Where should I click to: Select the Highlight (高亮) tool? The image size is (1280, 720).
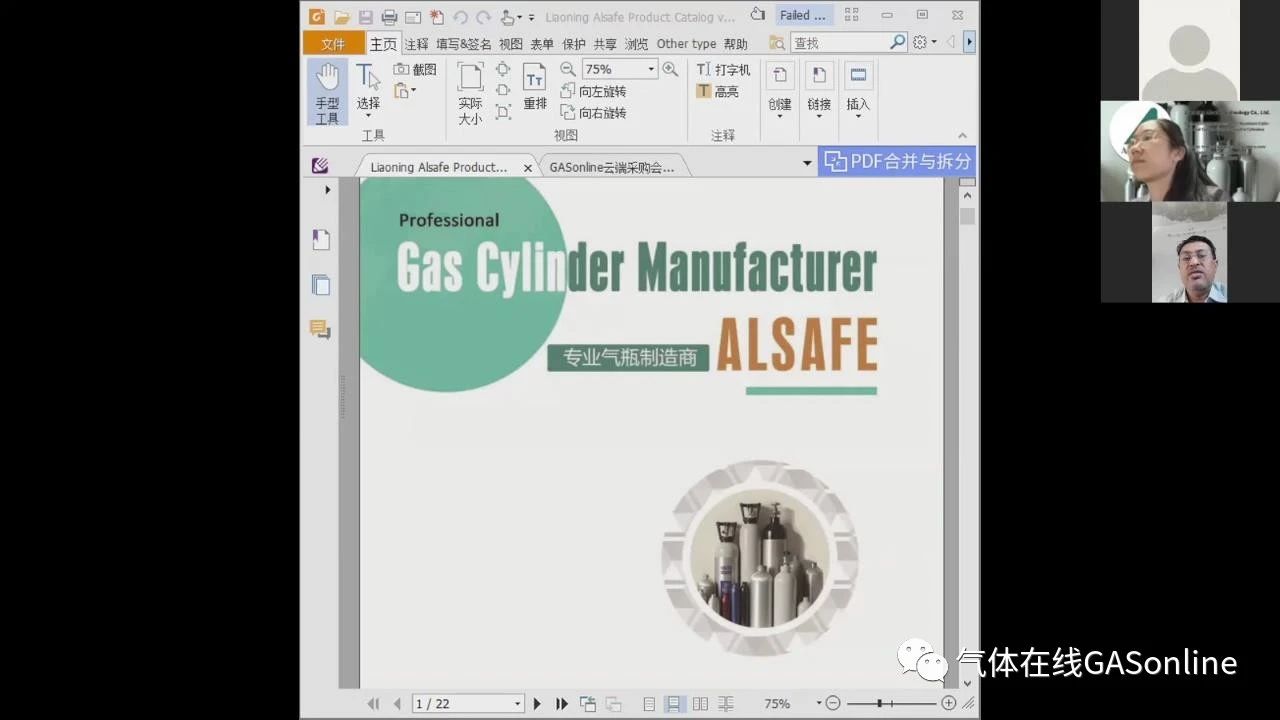coord(717,91)
